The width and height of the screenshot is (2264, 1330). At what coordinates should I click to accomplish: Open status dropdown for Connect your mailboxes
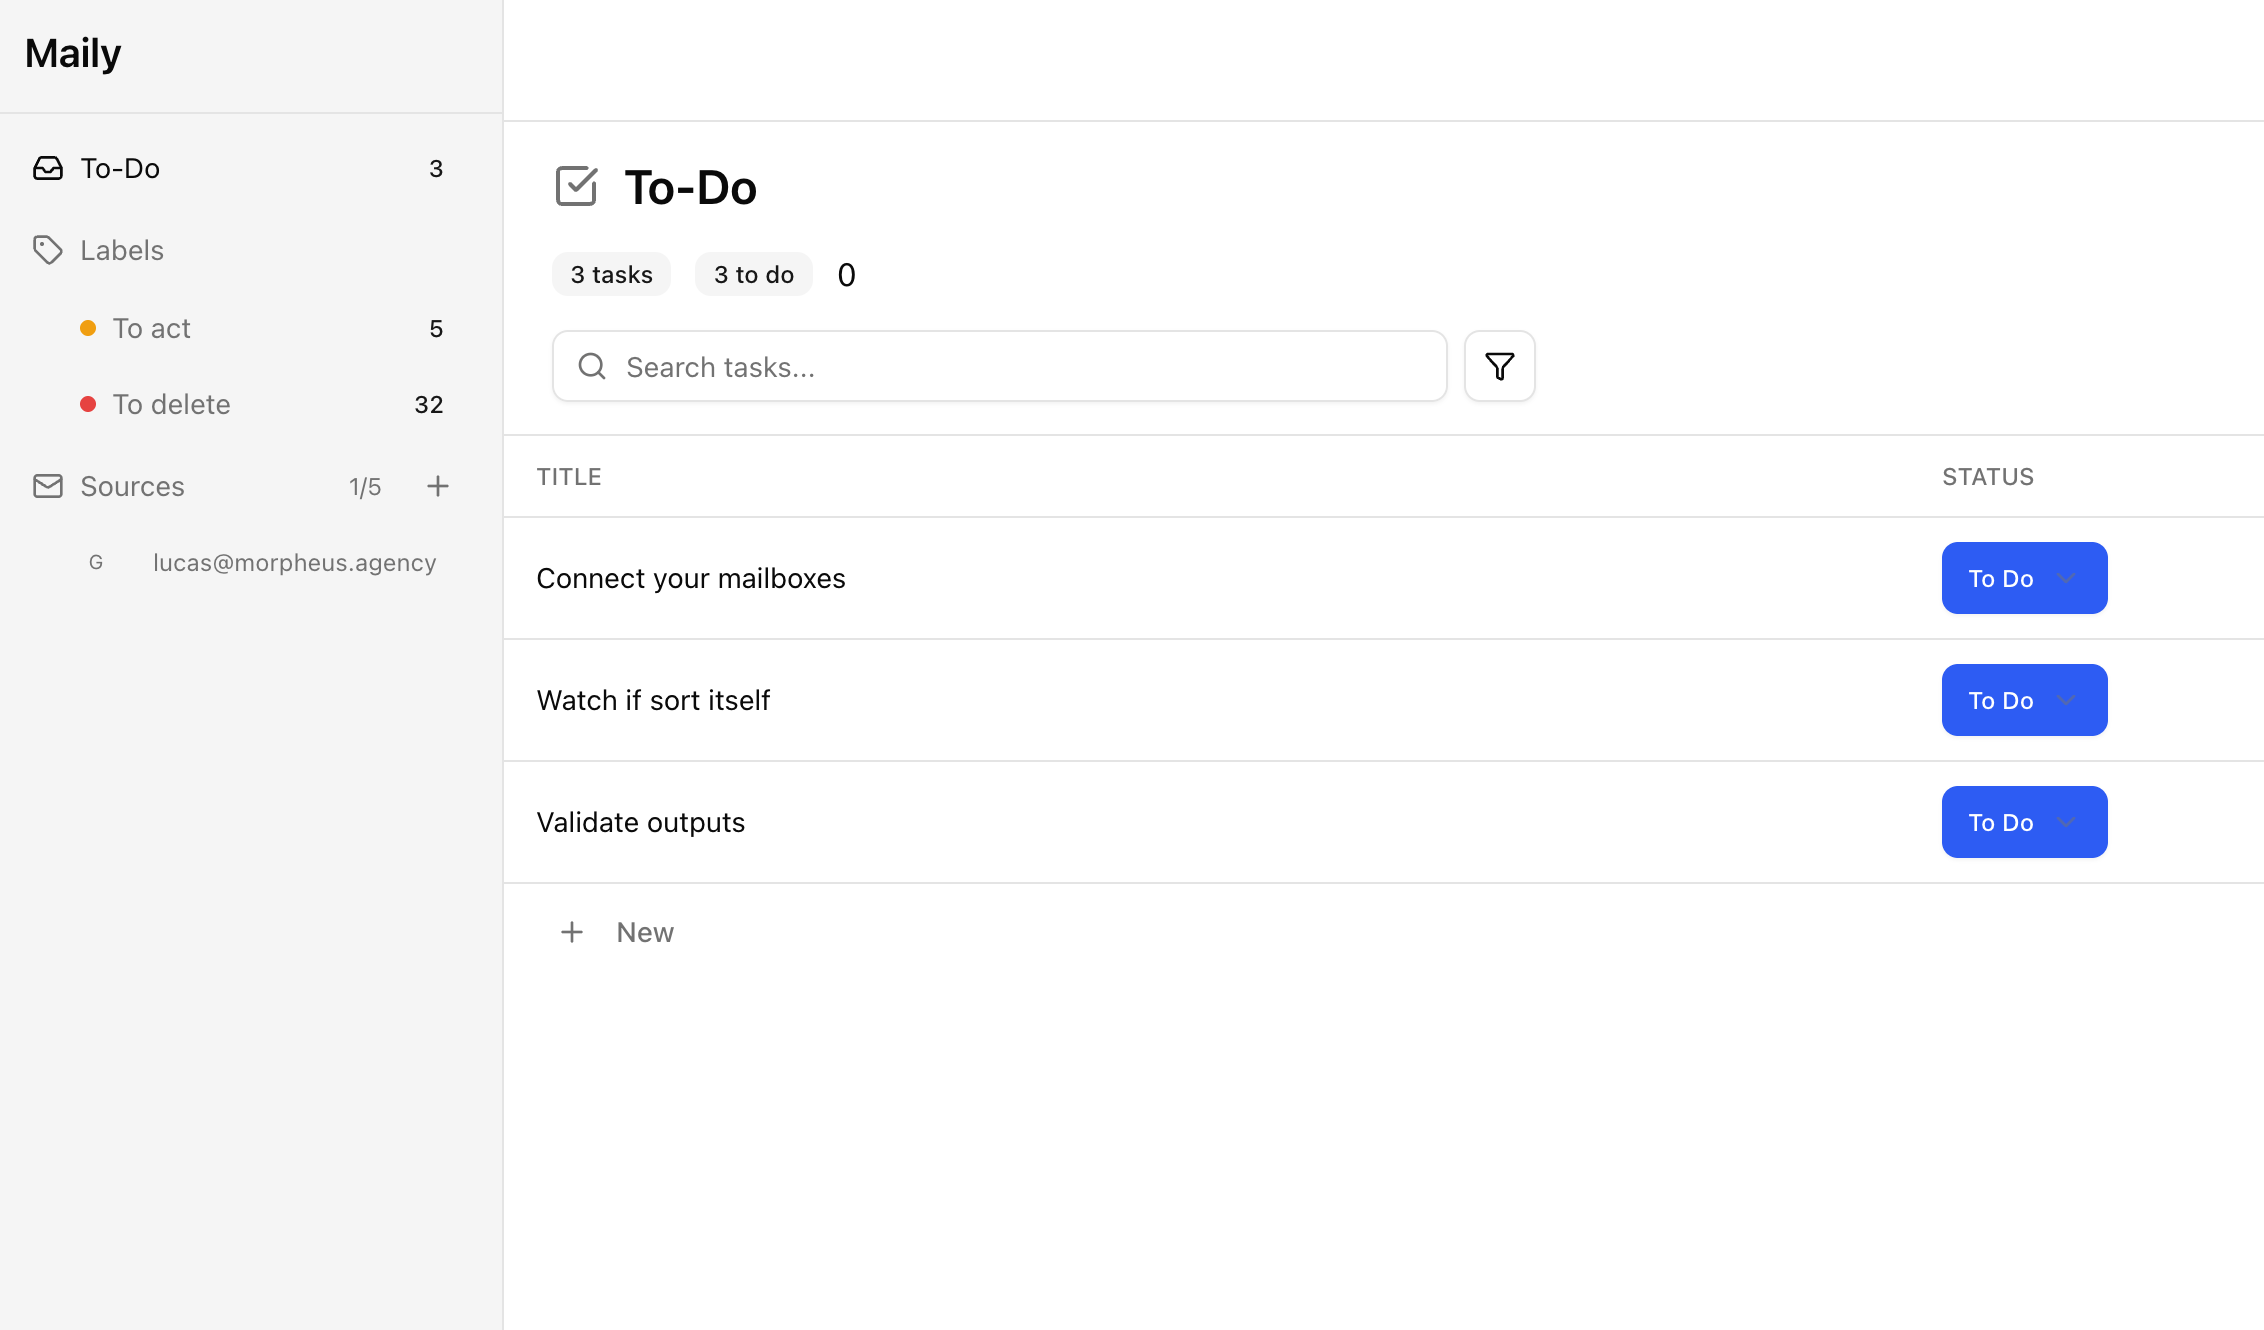point(2024,578)
